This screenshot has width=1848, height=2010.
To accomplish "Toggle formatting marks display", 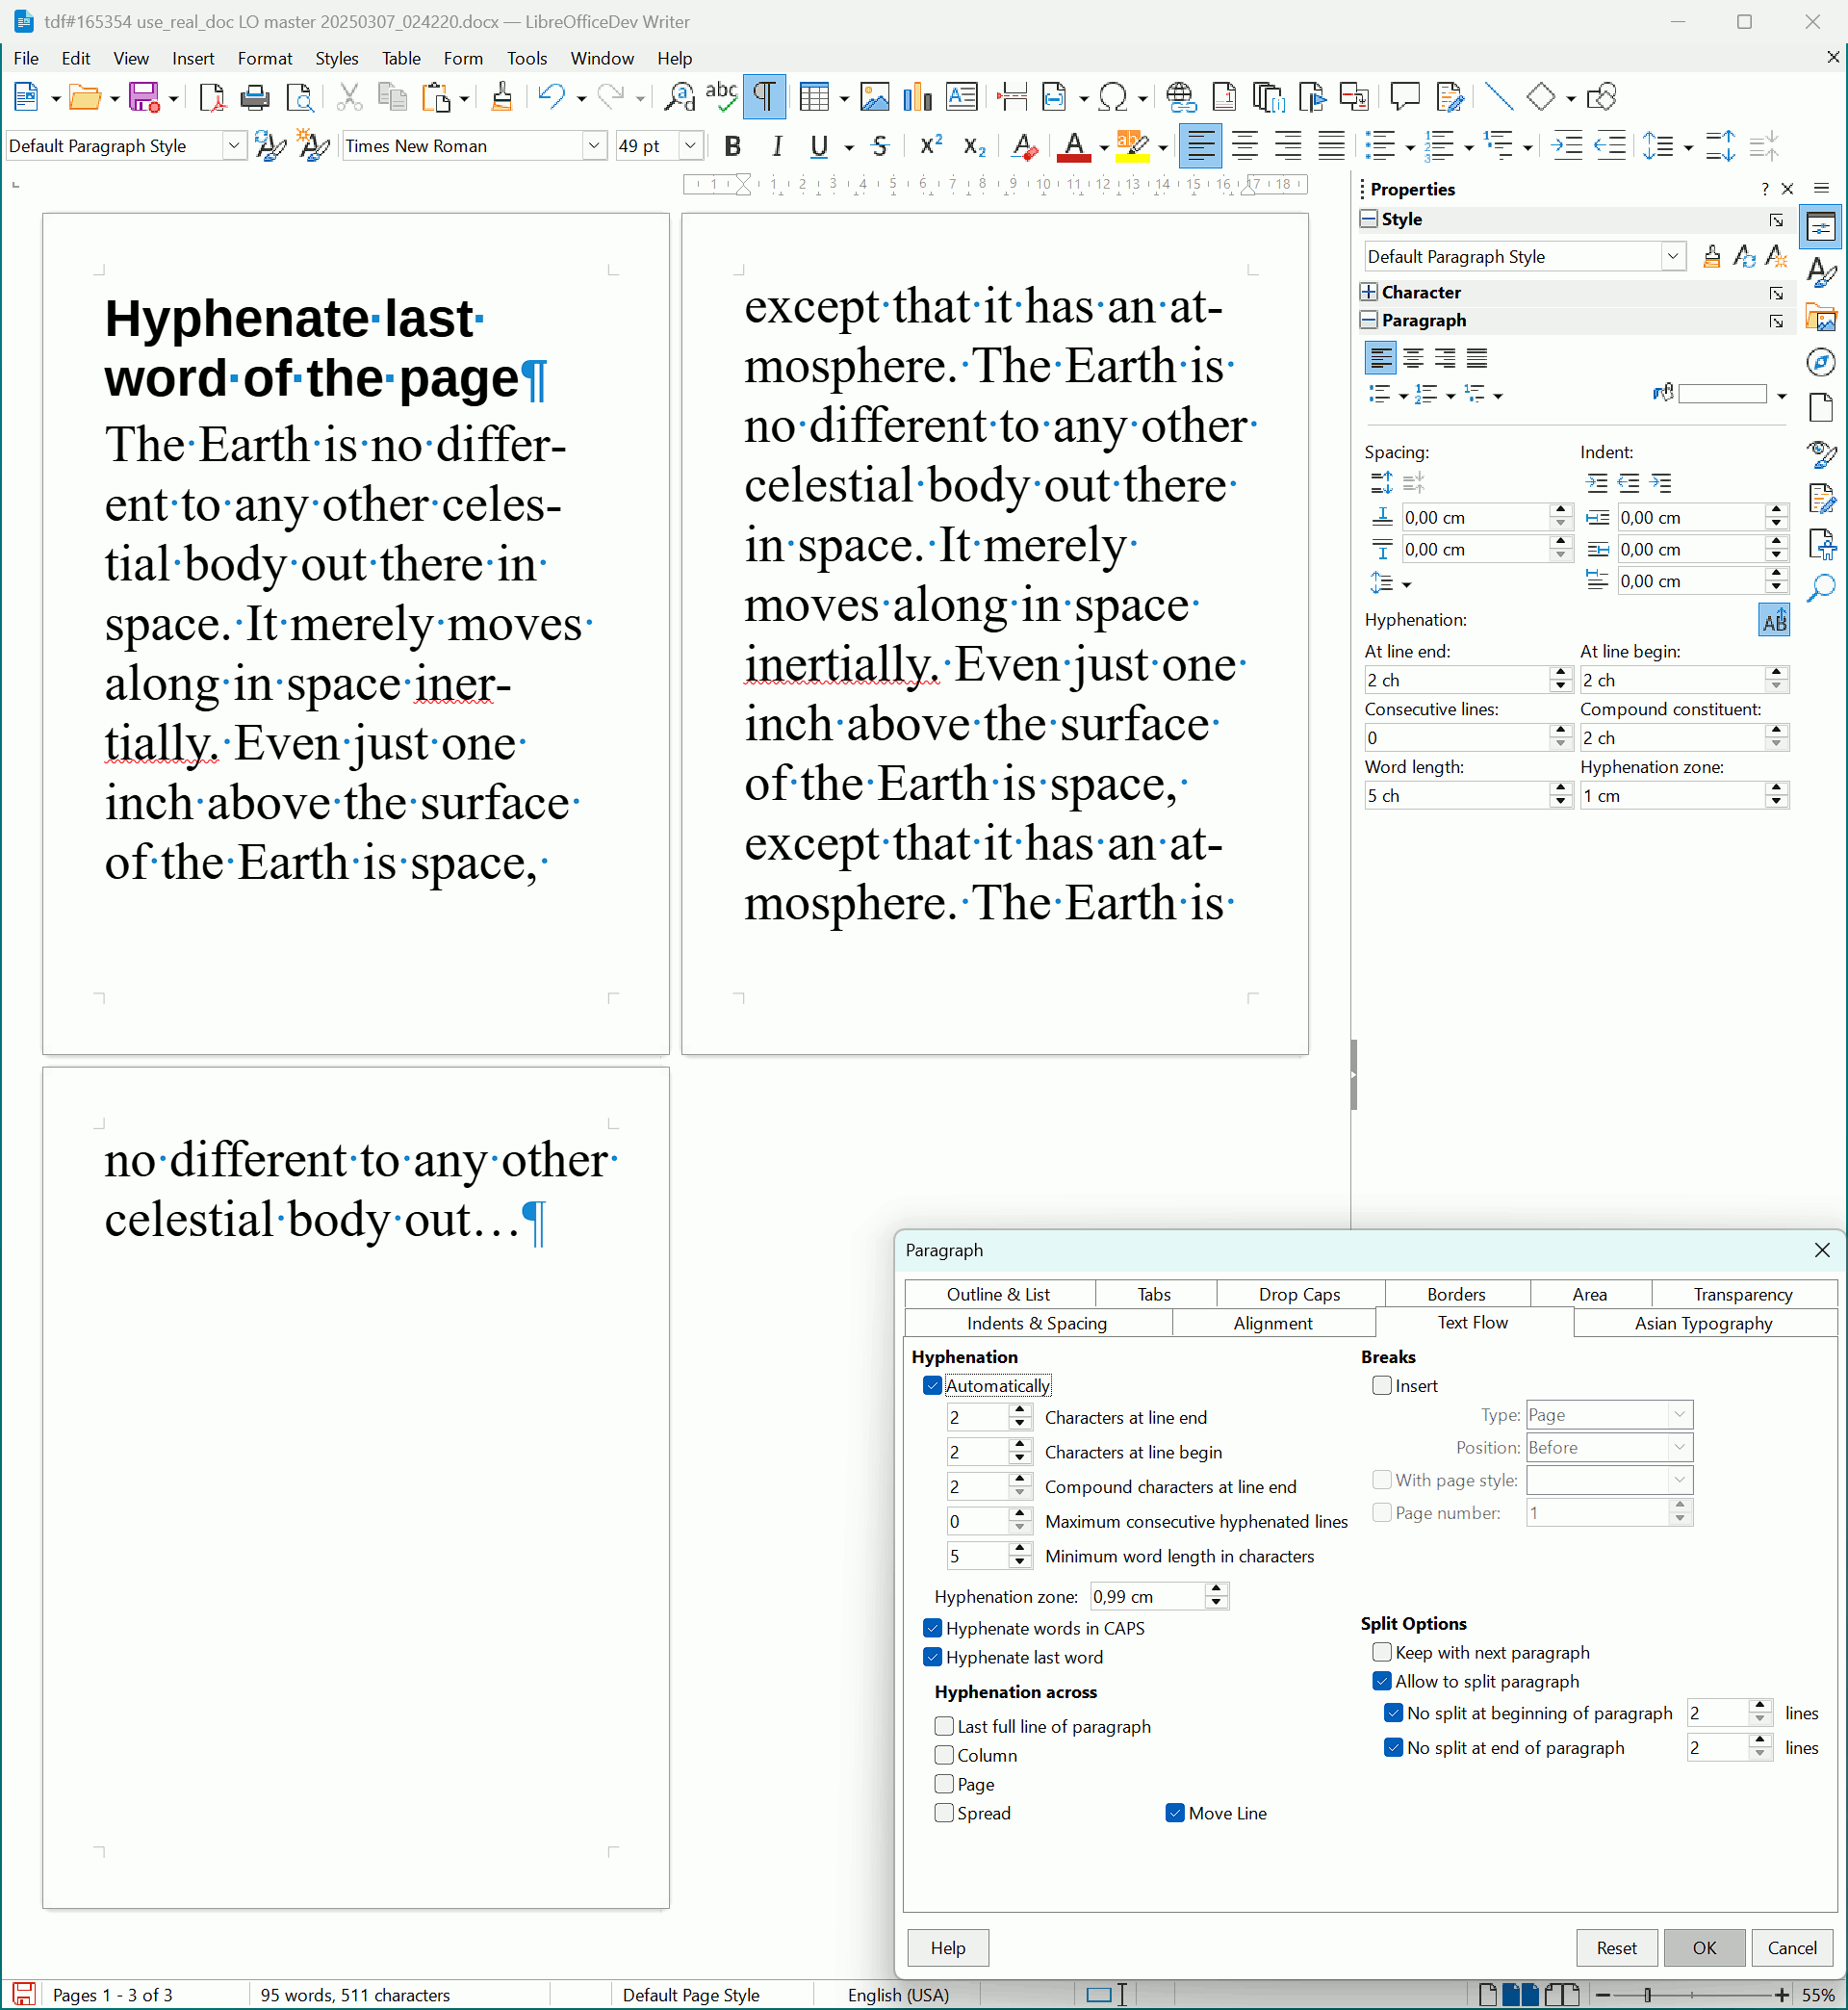I will pos(764,96).
